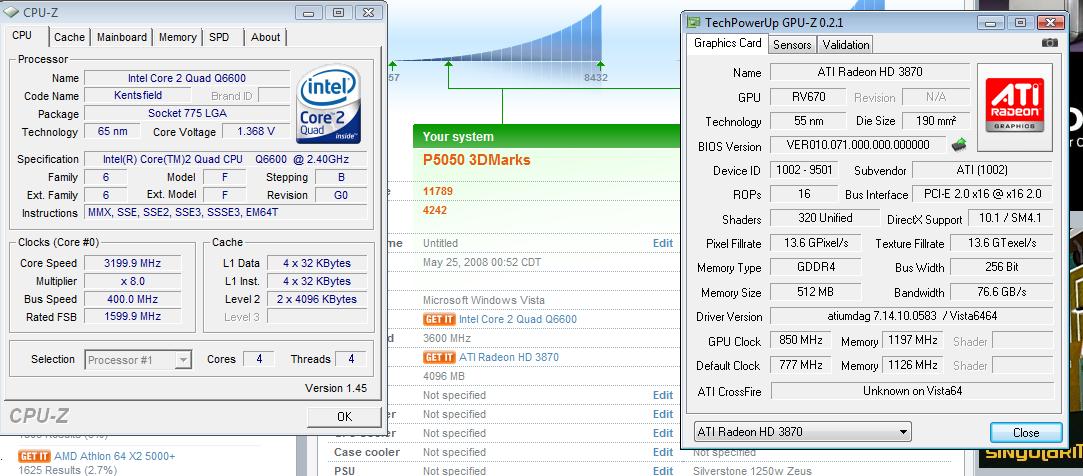Click the Bandwidth value 76.6 GB/s
The image size is (1083, 476).
[1001, 292]
